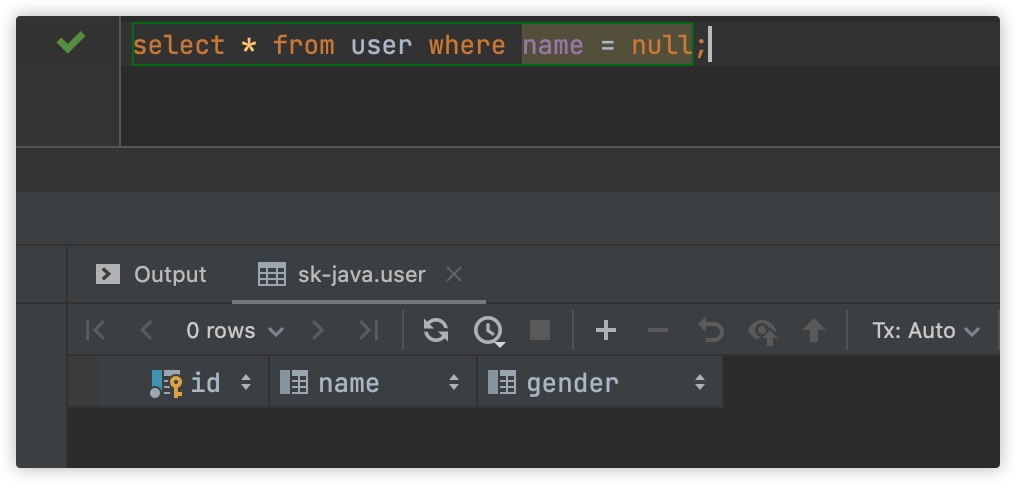Click the gender column header
Viewport: 1016px width, 484px height.
point(600,383)
